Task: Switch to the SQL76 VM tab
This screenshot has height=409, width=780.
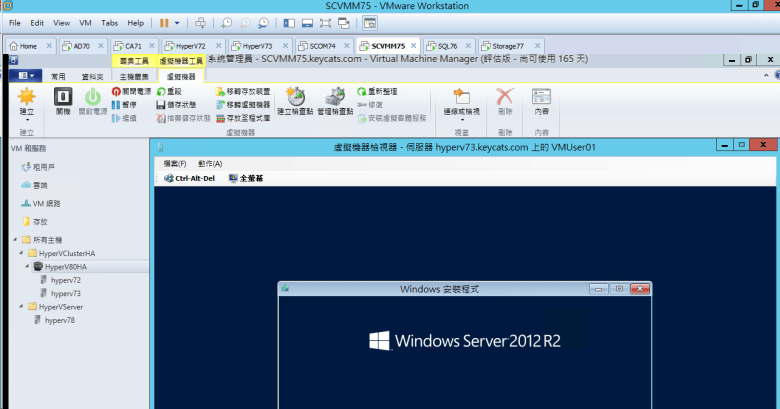Action: [441, 46]
